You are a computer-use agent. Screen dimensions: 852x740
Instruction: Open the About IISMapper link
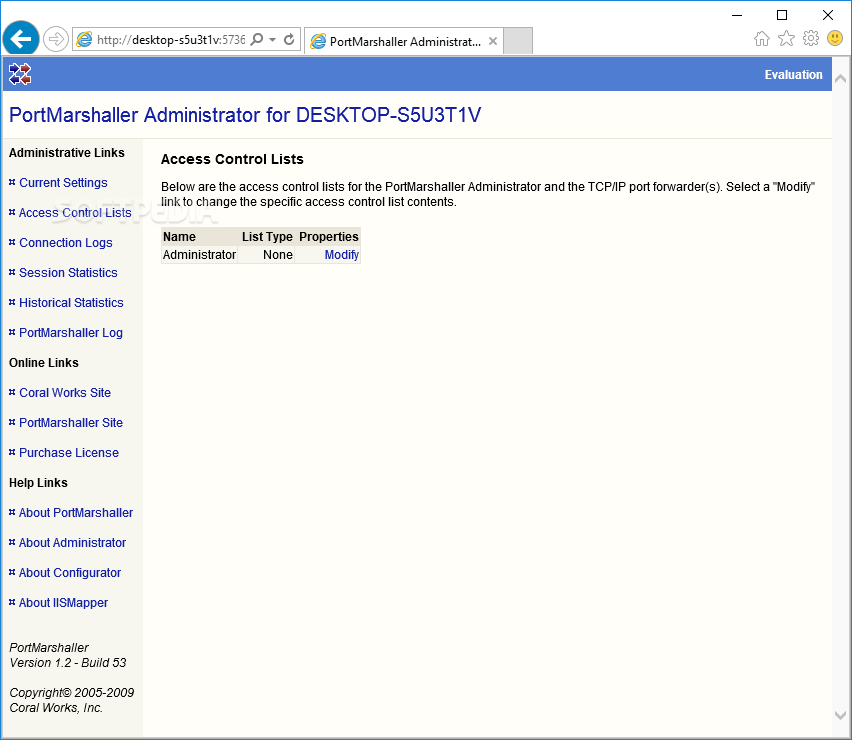click(63, 603)
